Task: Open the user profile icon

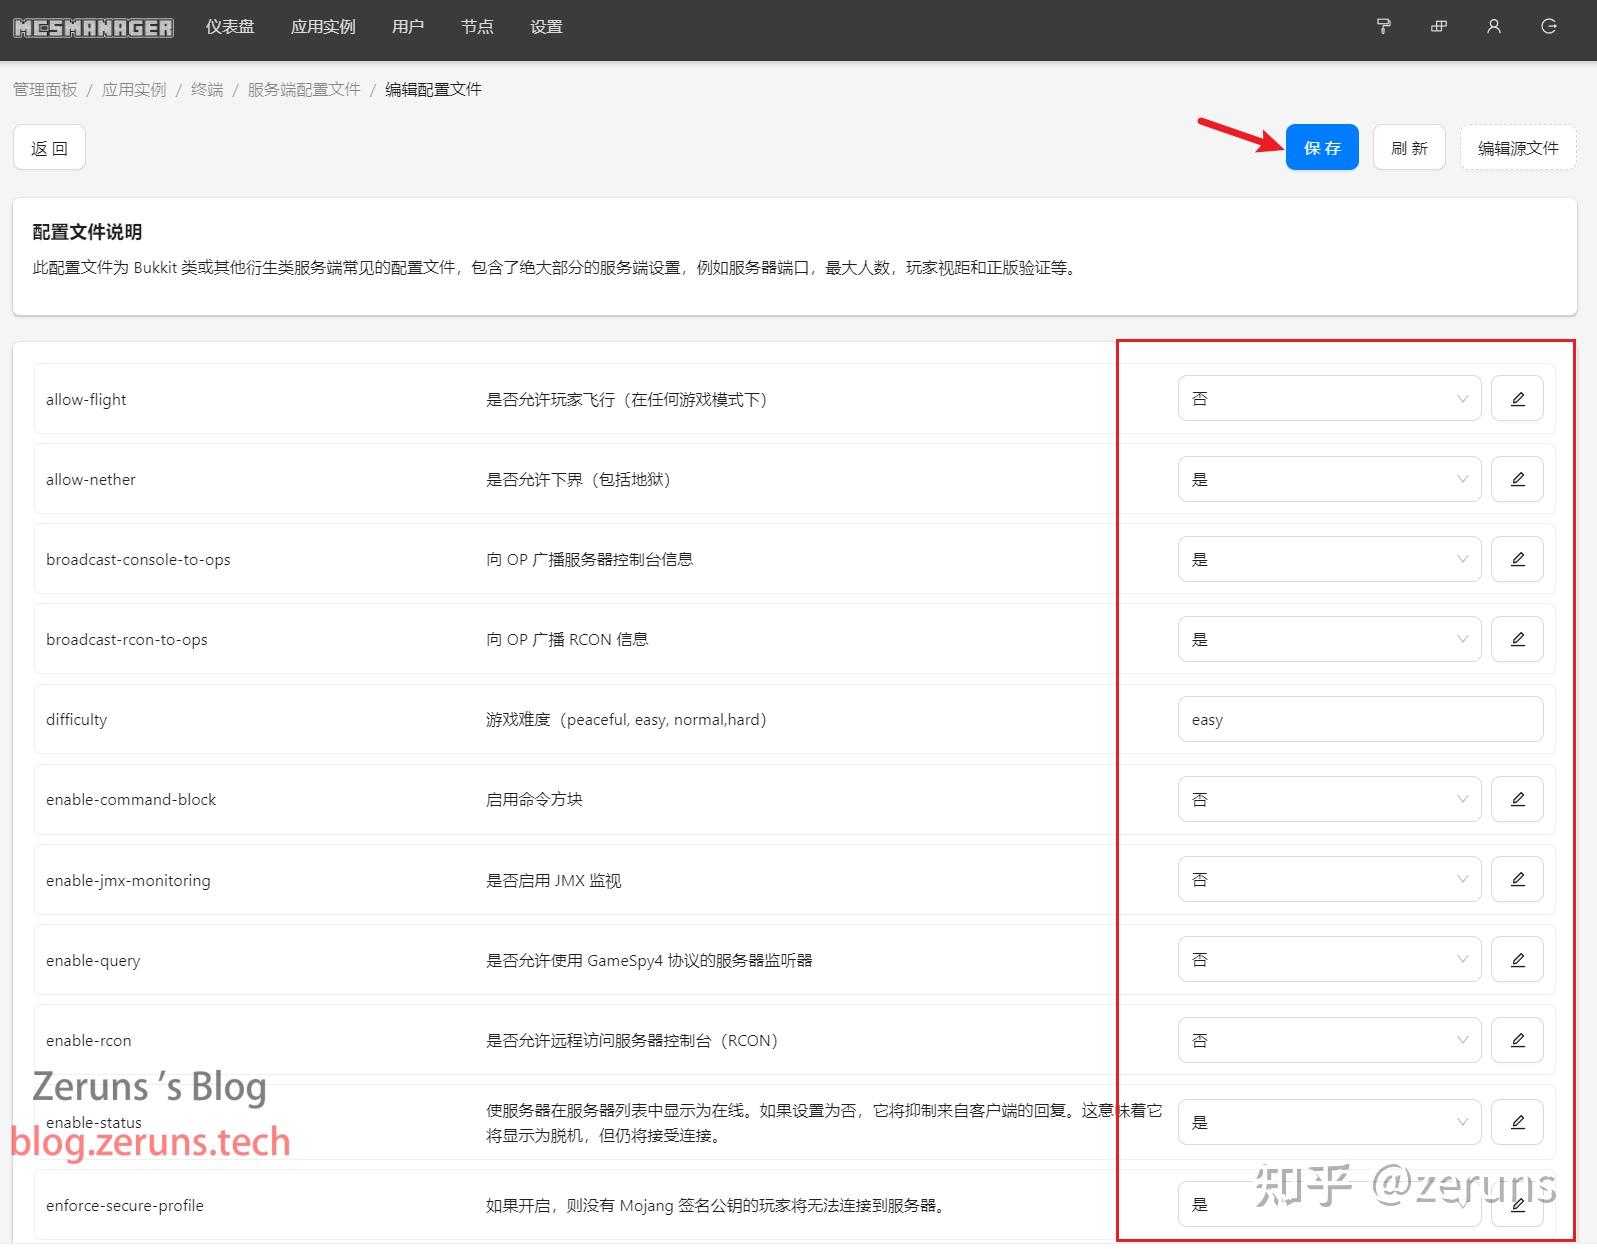Action: 1494,27
